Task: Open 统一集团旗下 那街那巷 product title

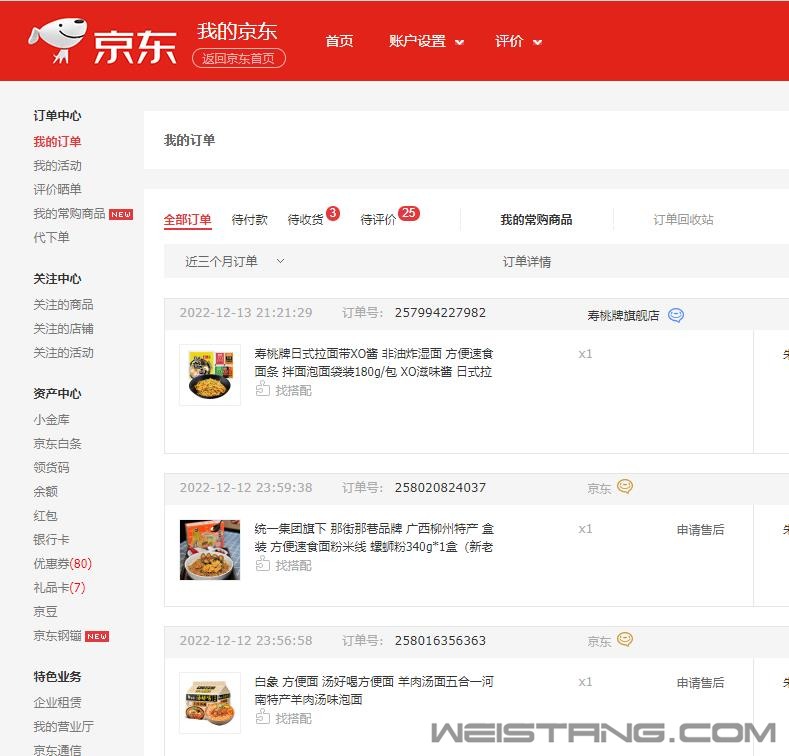Action: (373, 538)
